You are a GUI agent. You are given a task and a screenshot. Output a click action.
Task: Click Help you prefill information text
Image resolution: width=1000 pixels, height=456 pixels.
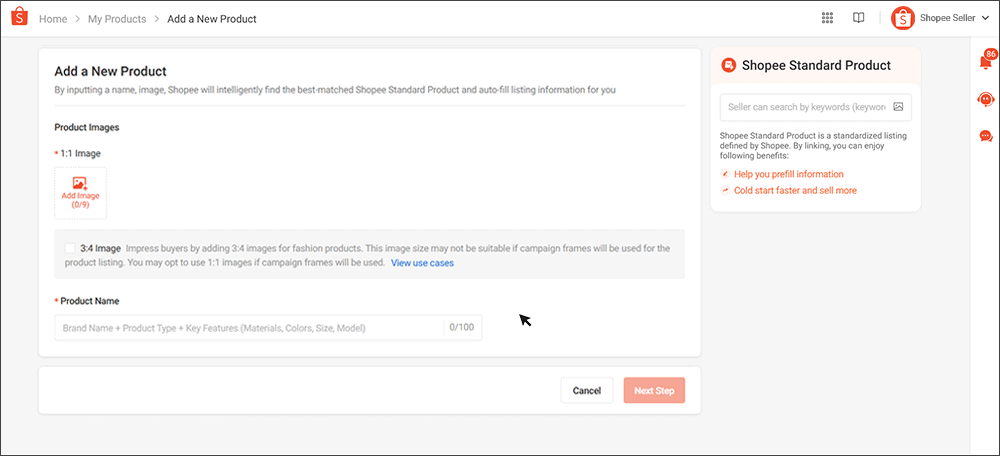click(789, 174)
